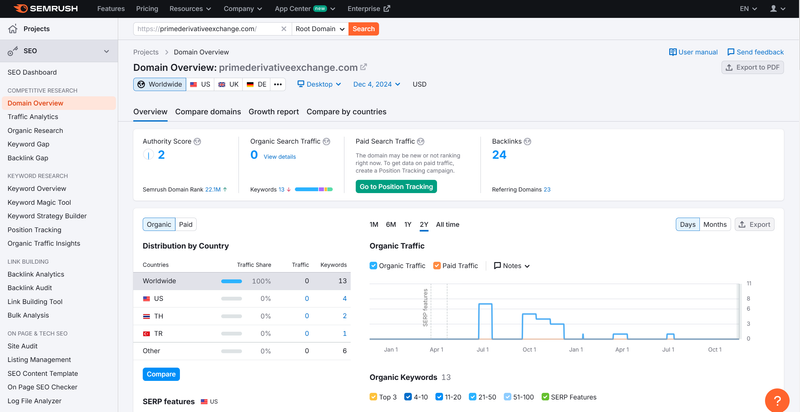This screenshot has height=412, width=800.
Task: Click the Projects home icon
Action: click(x=13, y=29)
